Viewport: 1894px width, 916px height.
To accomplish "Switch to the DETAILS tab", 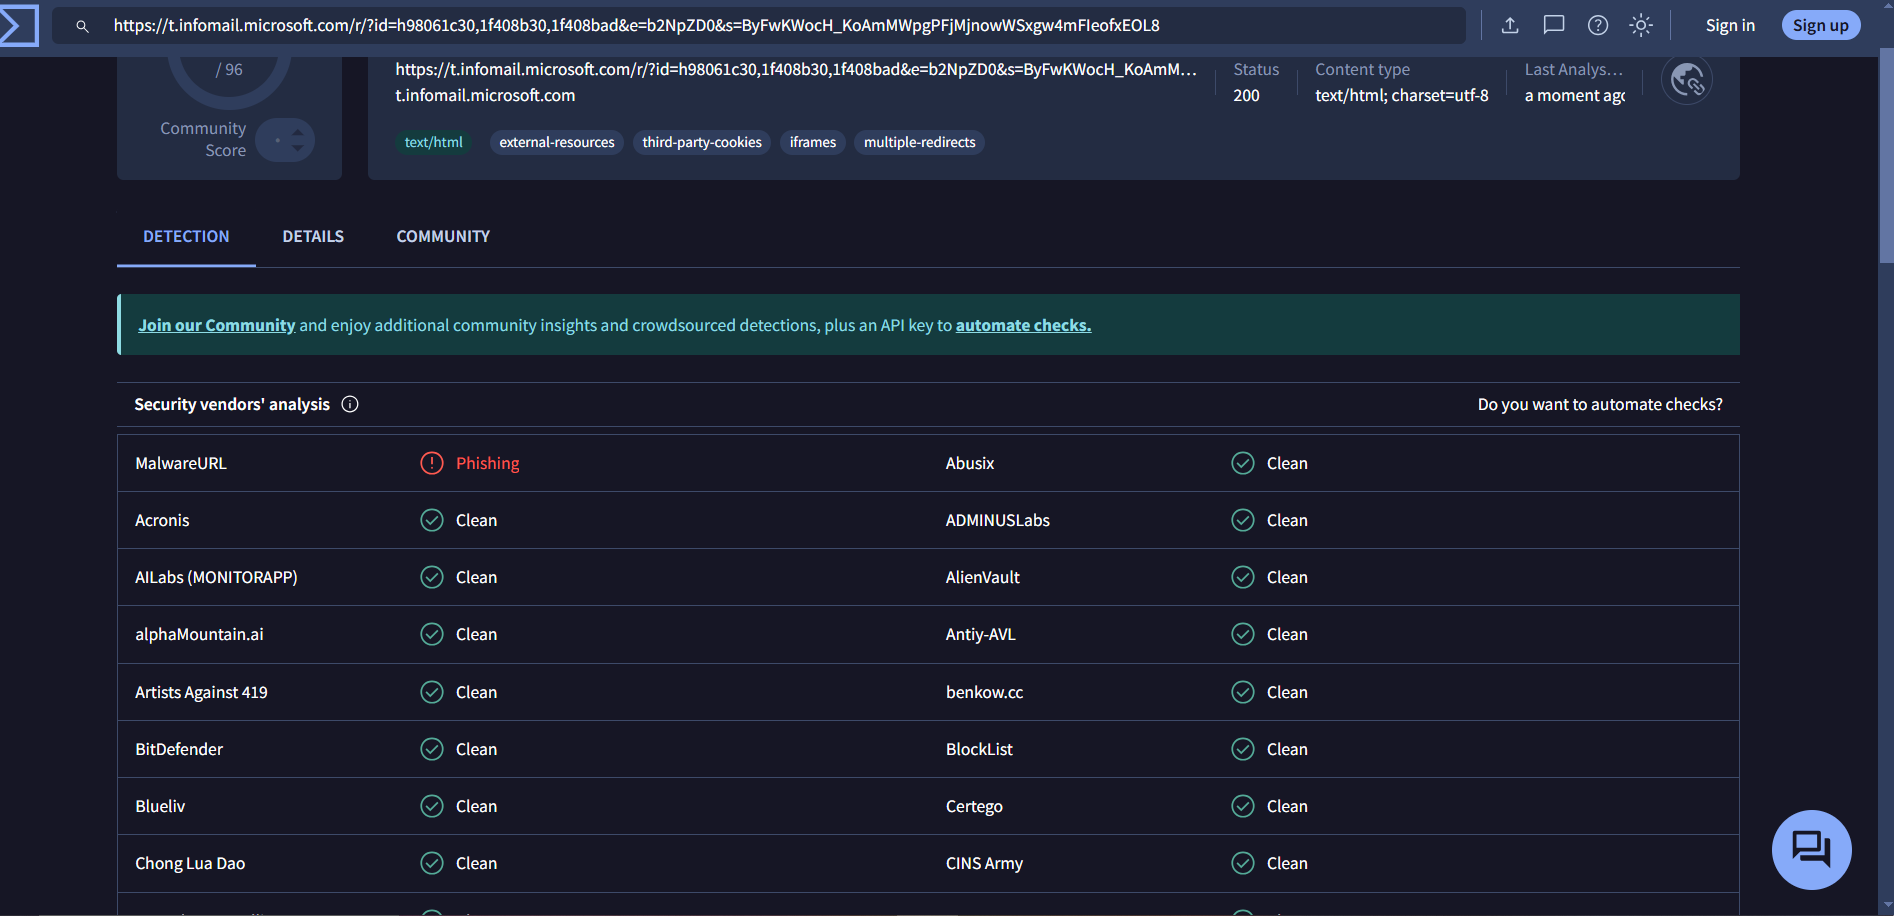I will (x=313, y=236).
